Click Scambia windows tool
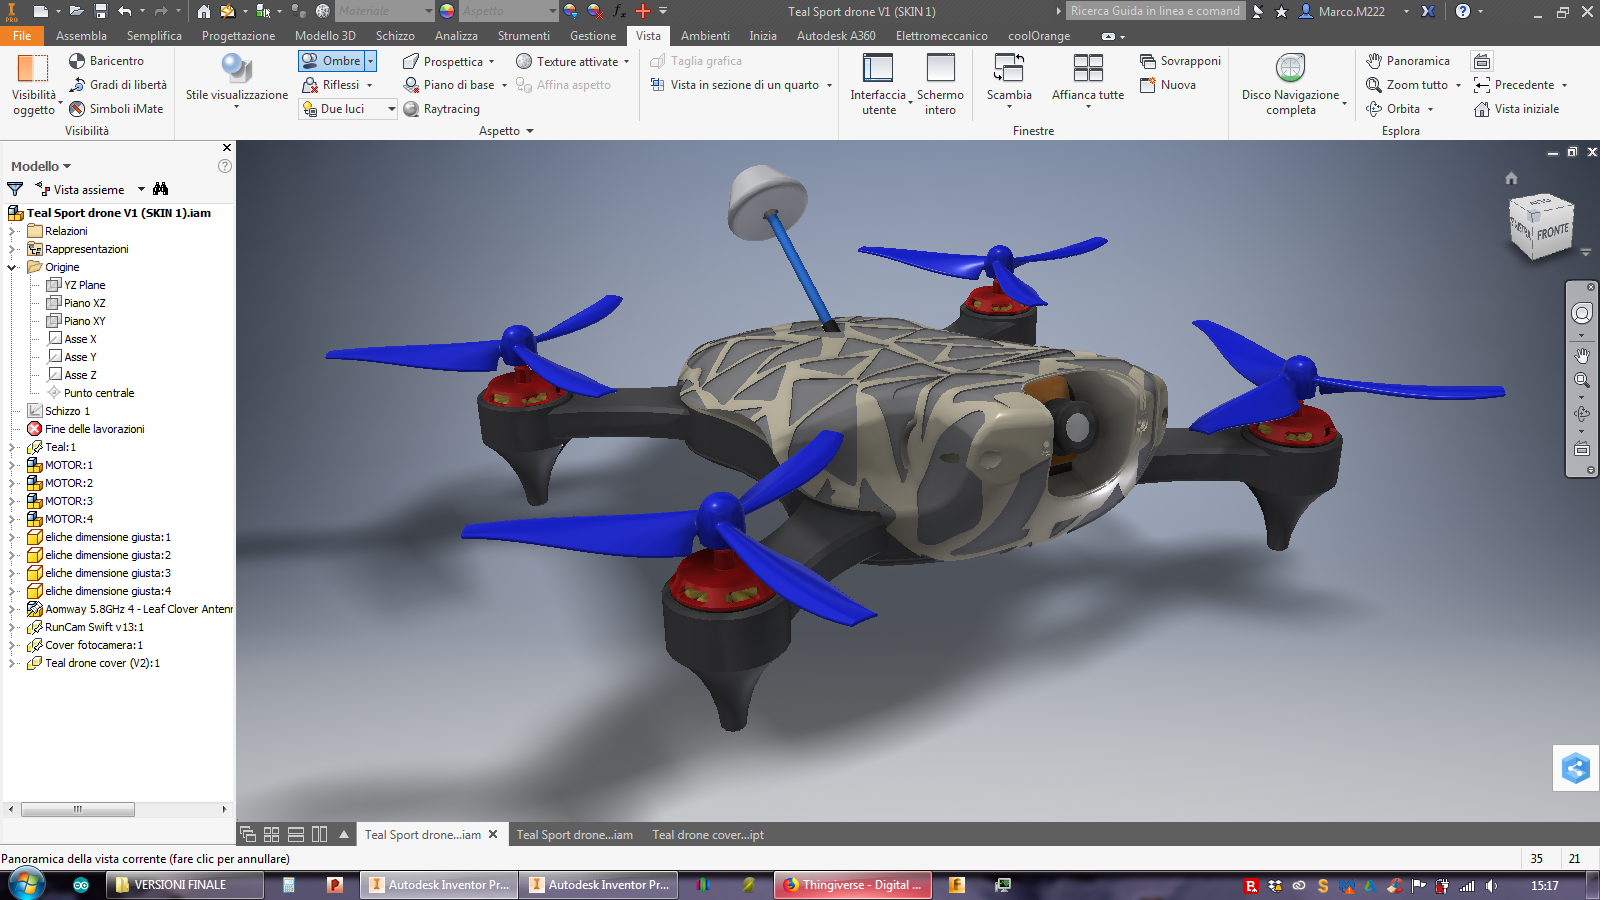 click(1009, 78)
